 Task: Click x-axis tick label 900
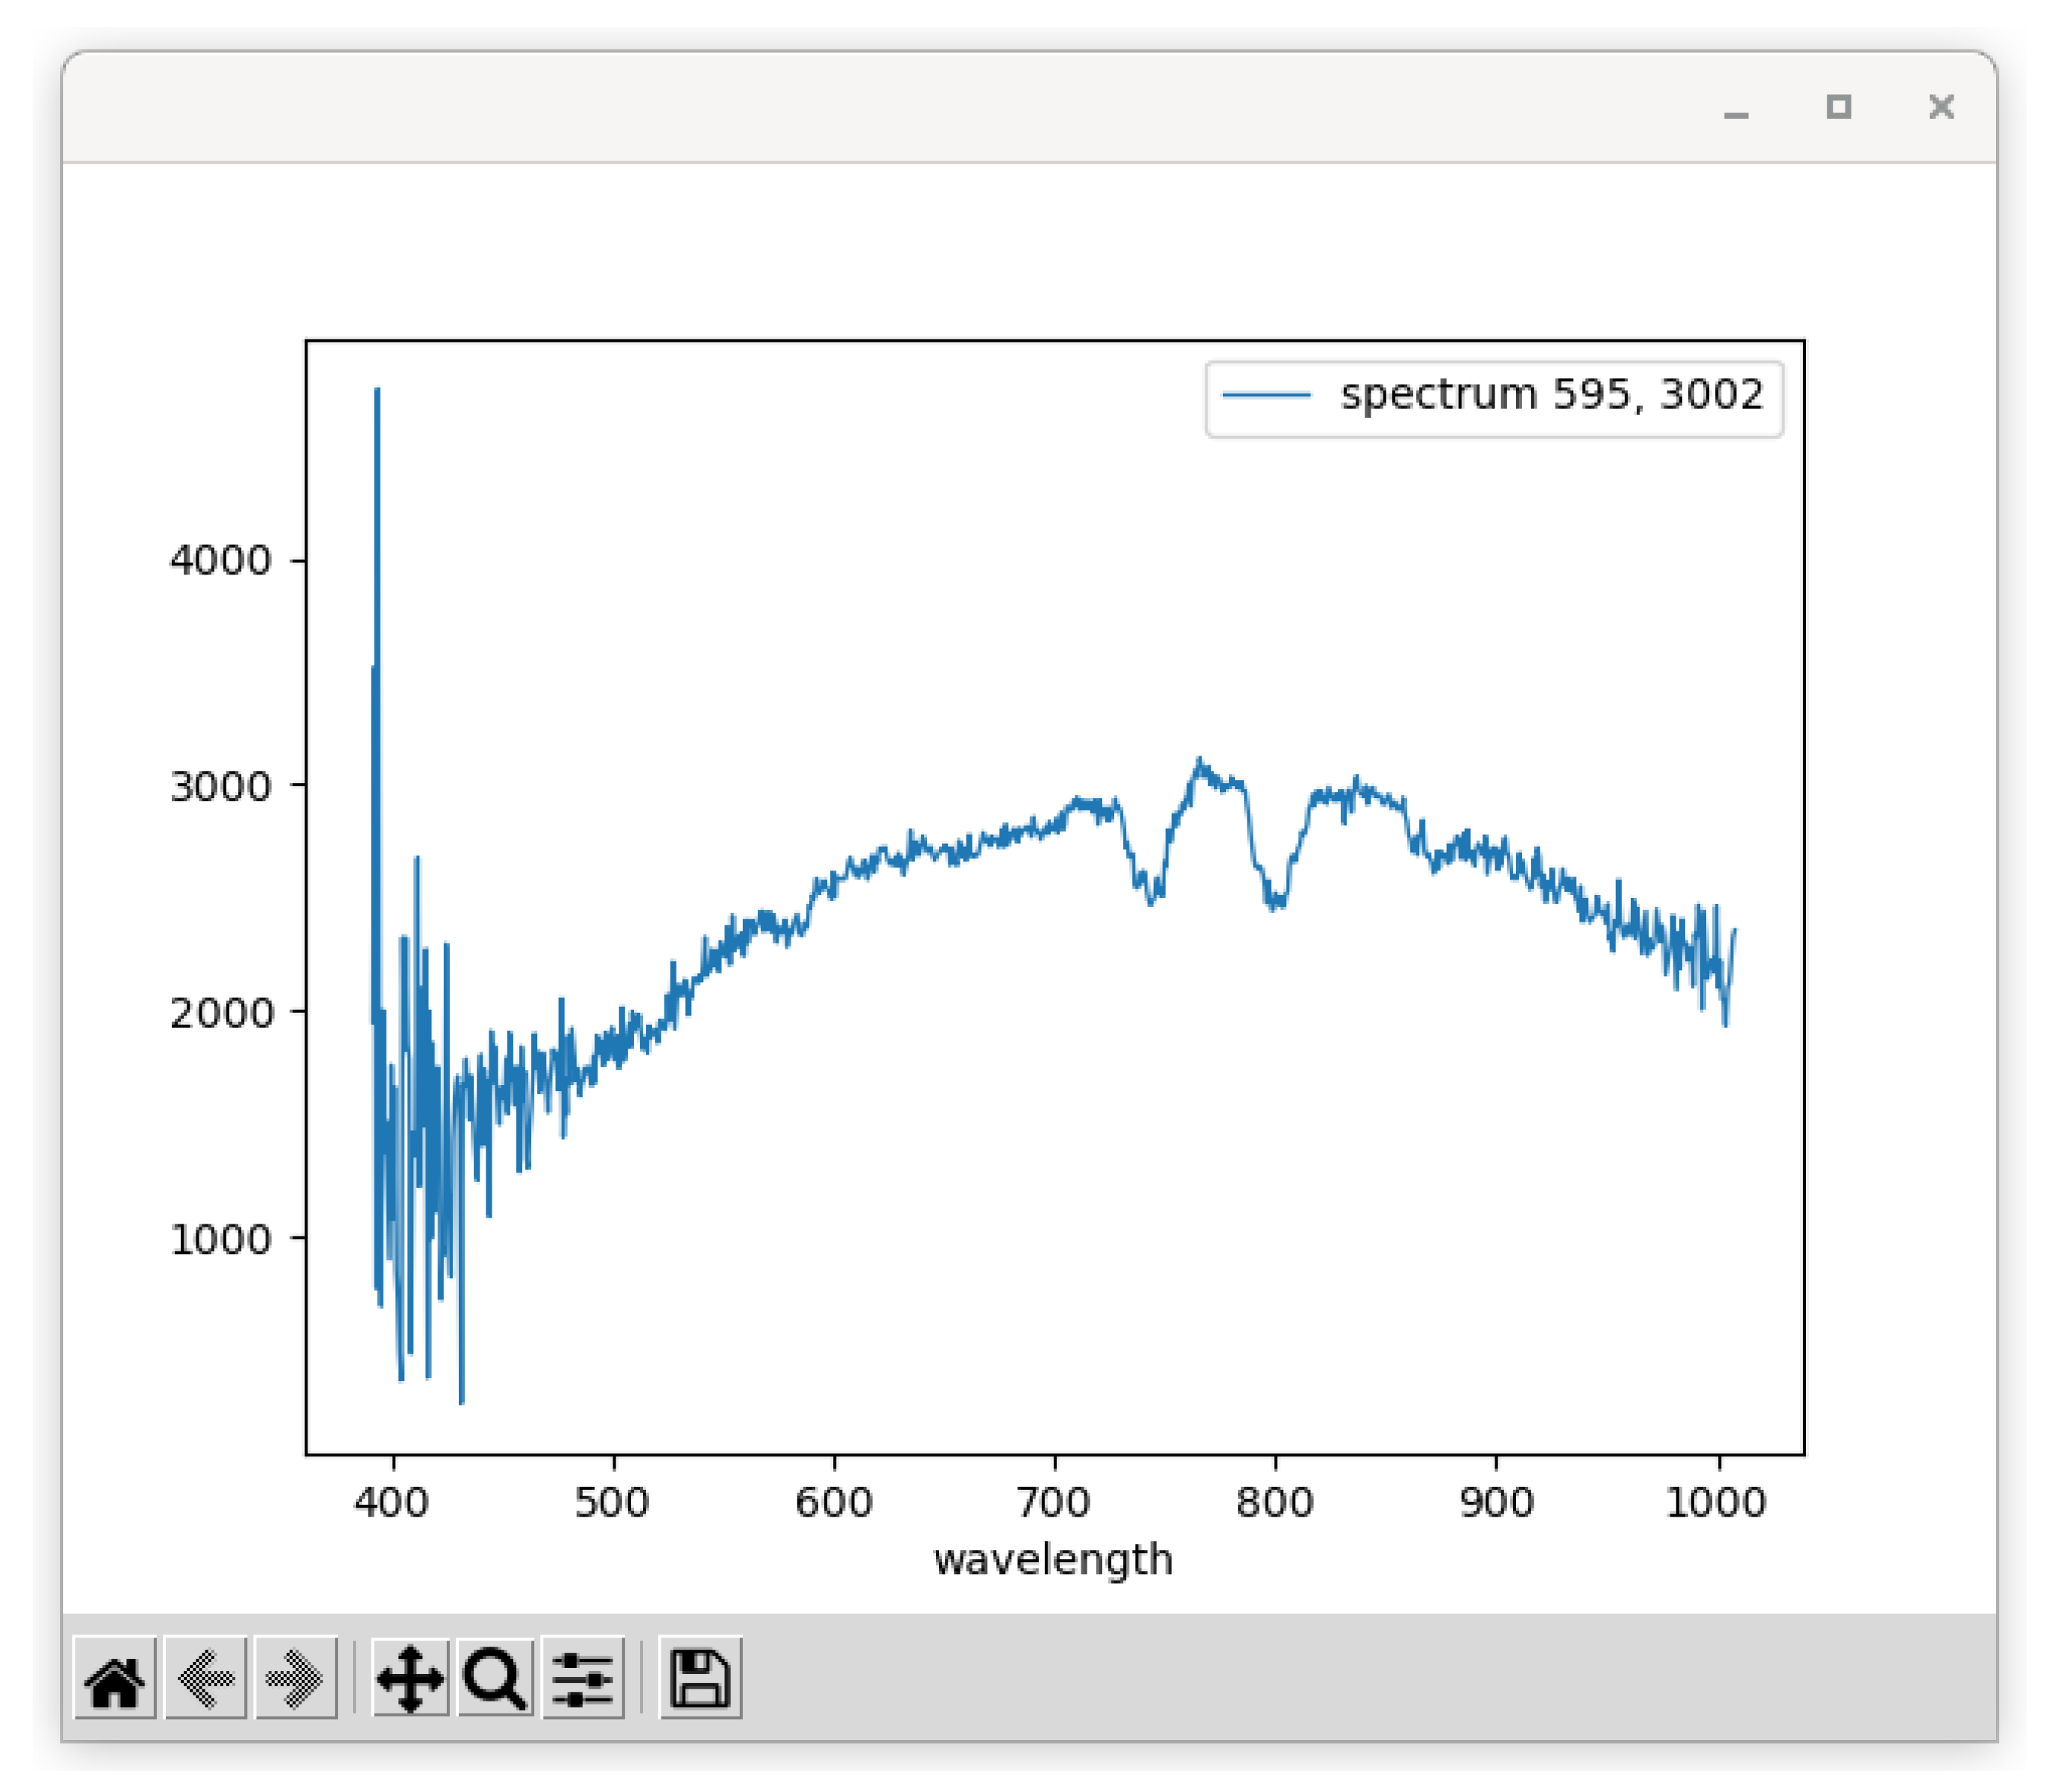(x=1497, y=1504)
